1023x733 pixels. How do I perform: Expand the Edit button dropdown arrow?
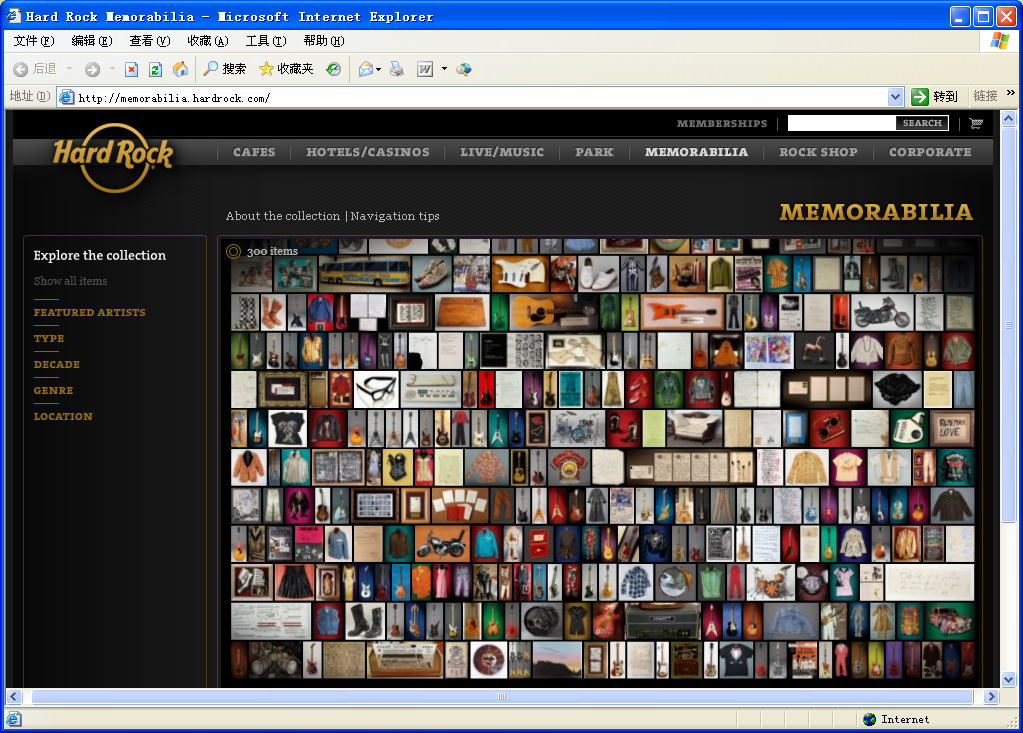444,69
